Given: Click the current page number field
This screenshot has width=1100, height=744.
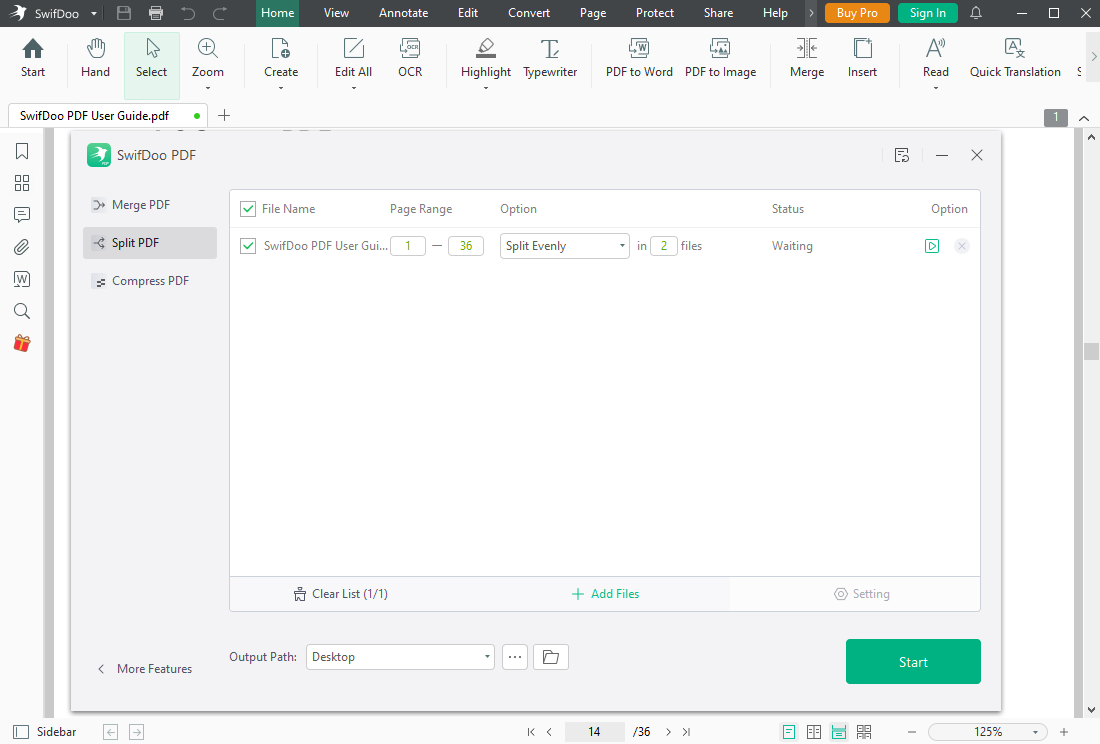Looking at the screenshot, I should tap(594, 732).
